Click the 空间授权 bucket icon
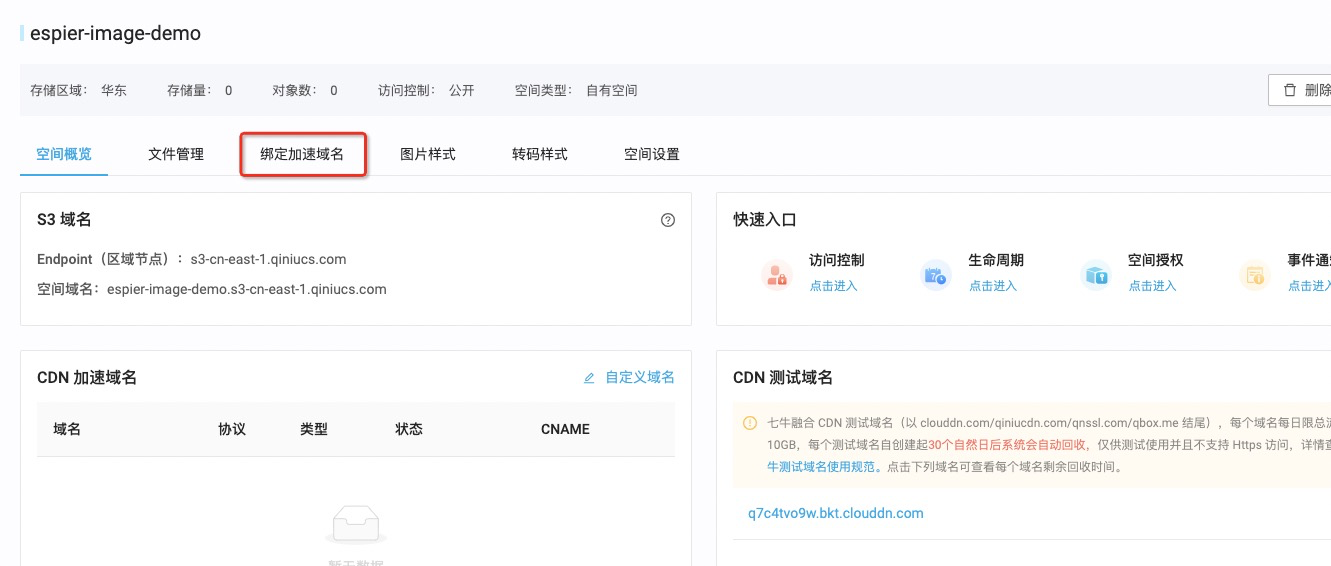The image size is (1331, 566). (x=1095, y=275)
